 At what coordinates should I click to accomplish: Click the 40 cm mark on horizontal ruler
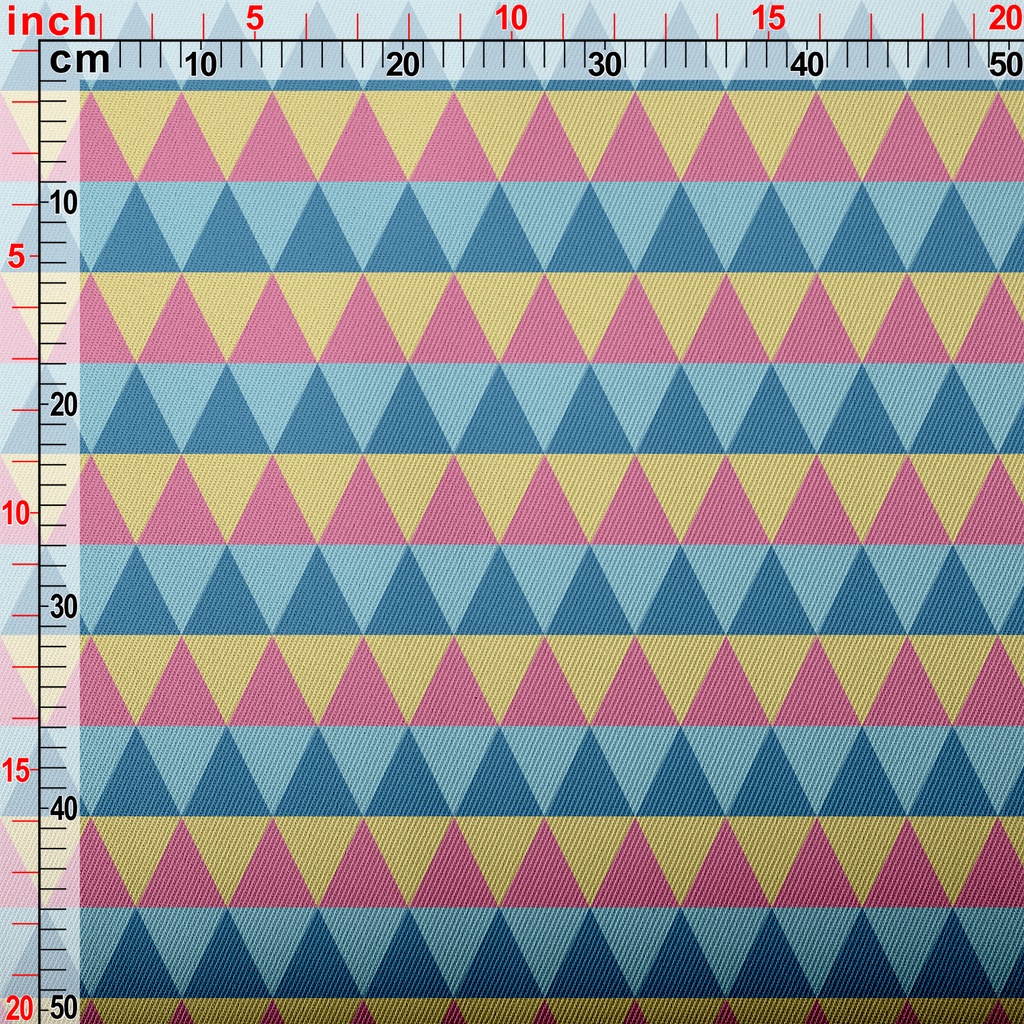pyautogui.click(x=807, y=65)
